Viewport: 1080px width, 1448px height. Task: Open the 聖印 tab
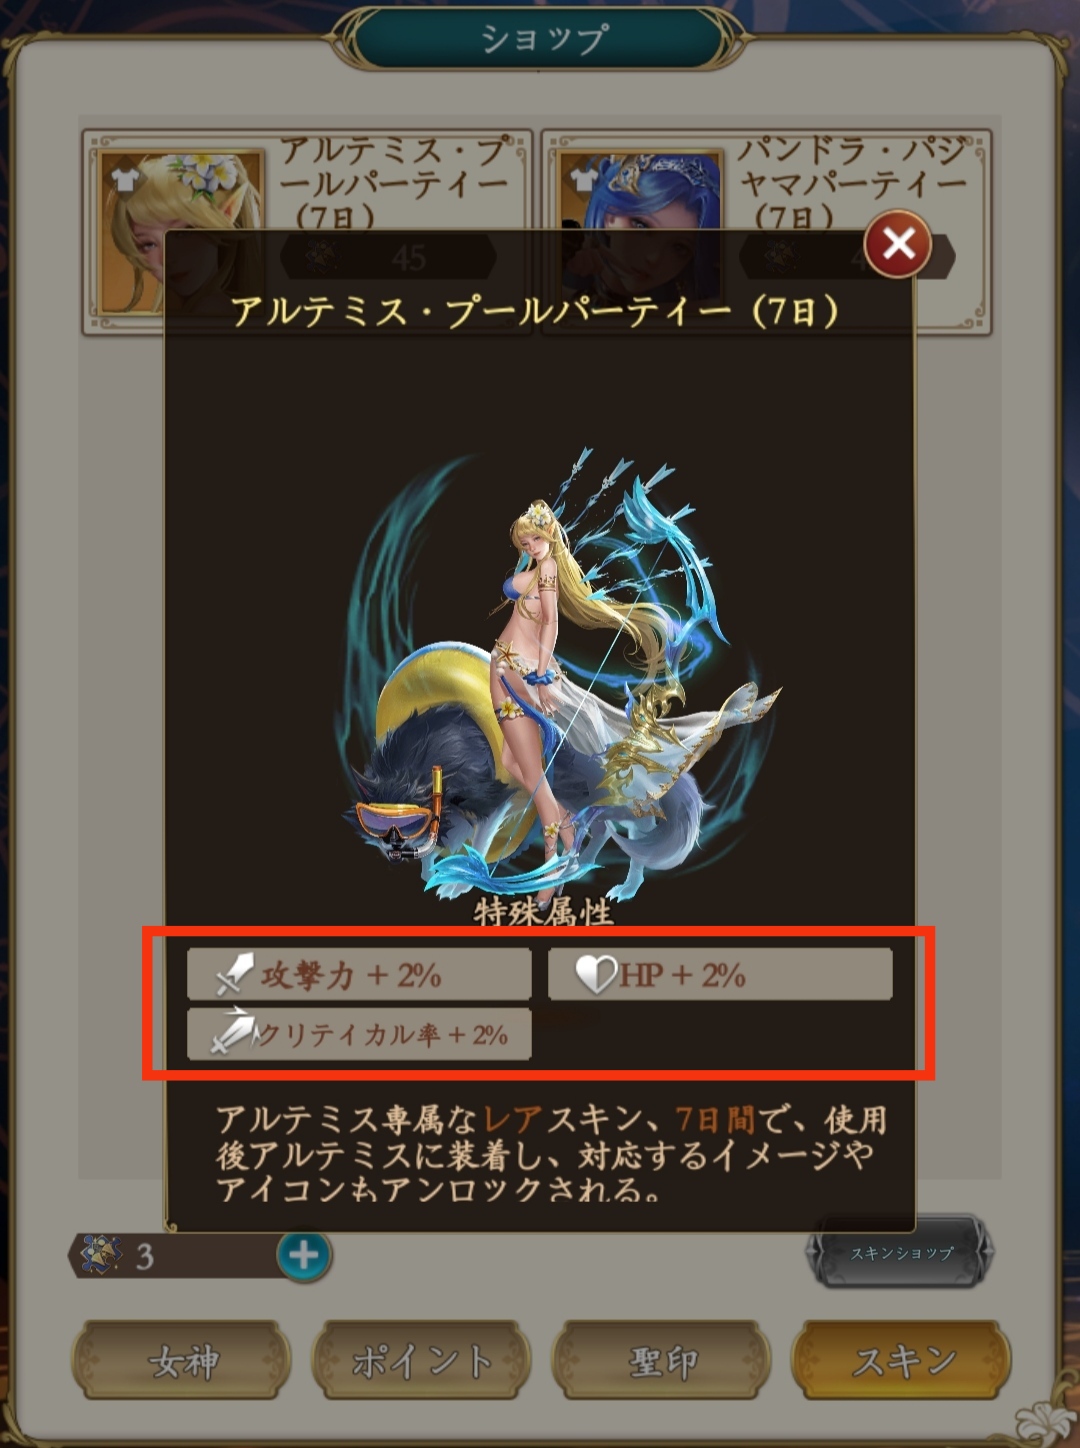tap(661, 1361)
